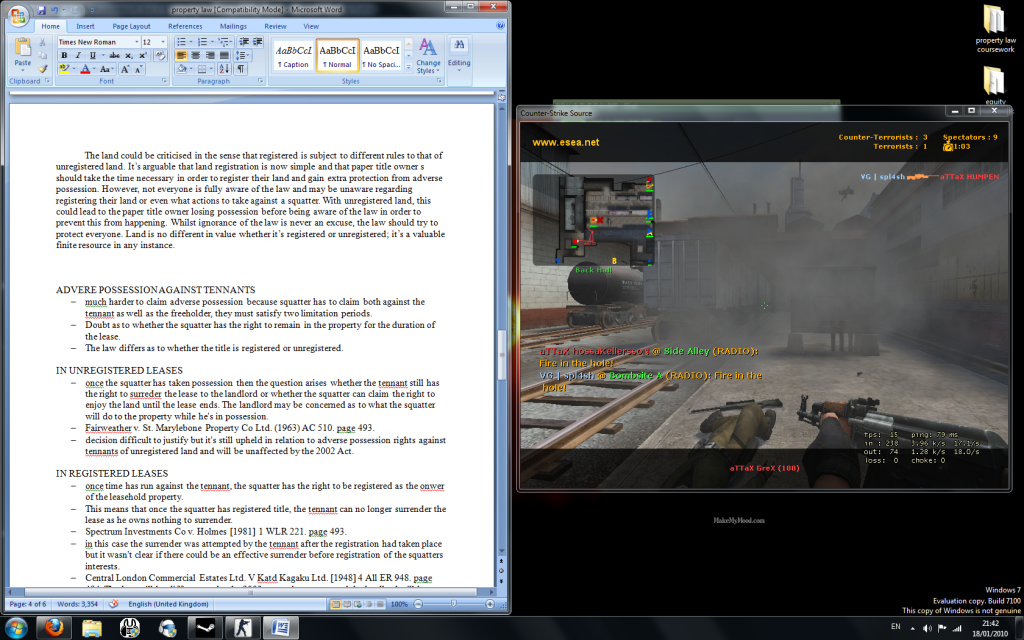Switch to the Insert tab
The image size is (1024, 640).
coord(85,26)
